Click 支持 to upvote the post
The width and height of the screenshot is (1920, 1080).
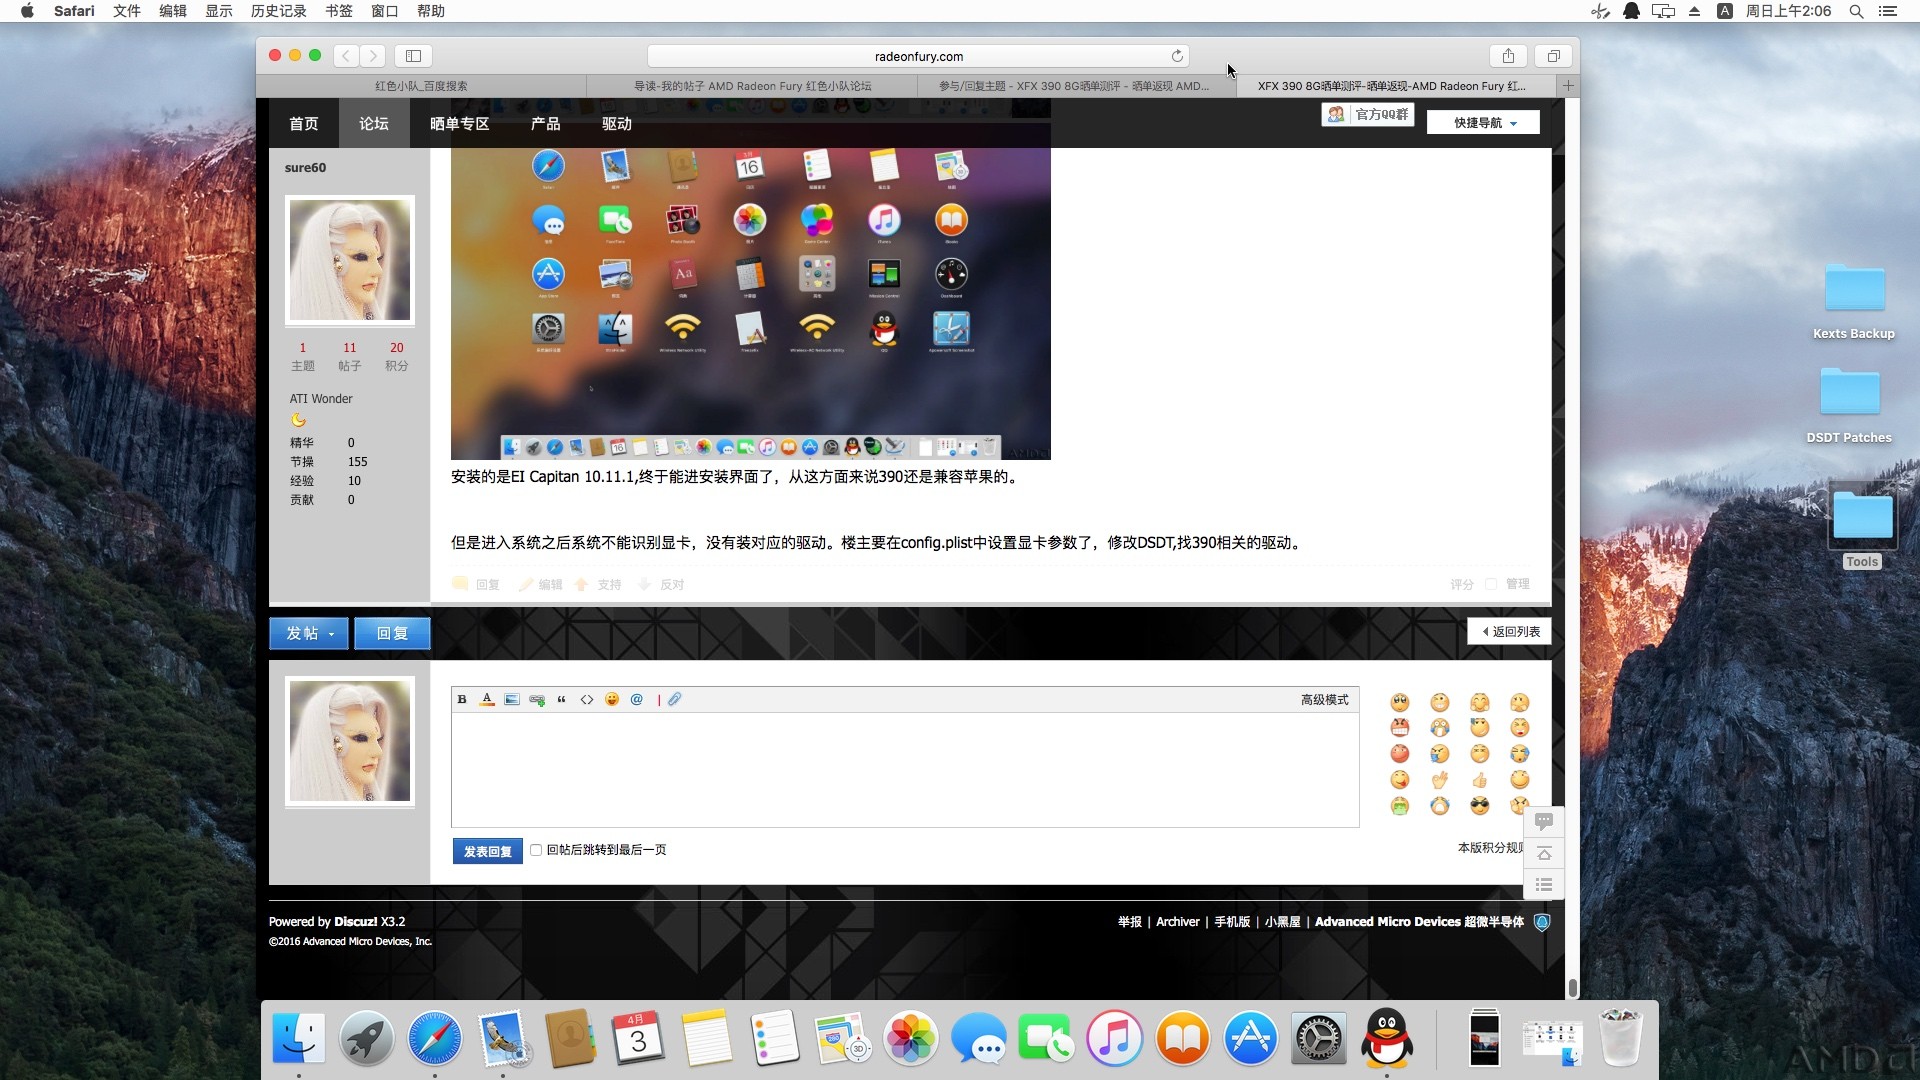tap(599, 585)
